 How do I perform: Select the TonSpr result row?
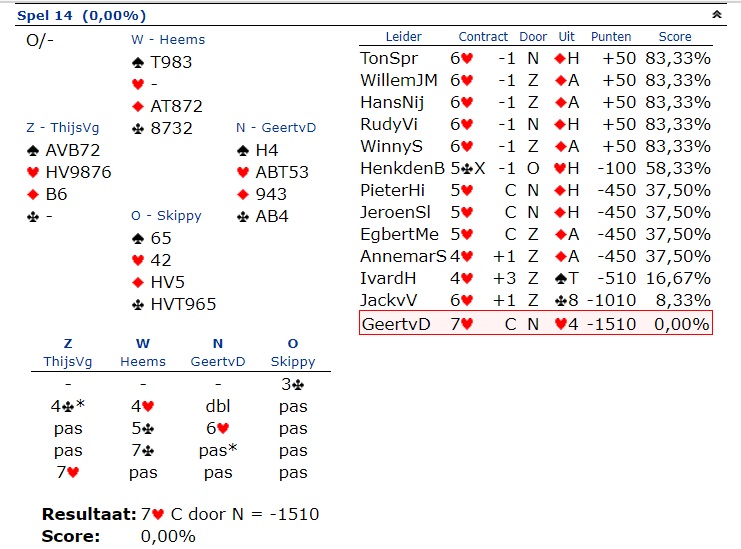[535, 58]
